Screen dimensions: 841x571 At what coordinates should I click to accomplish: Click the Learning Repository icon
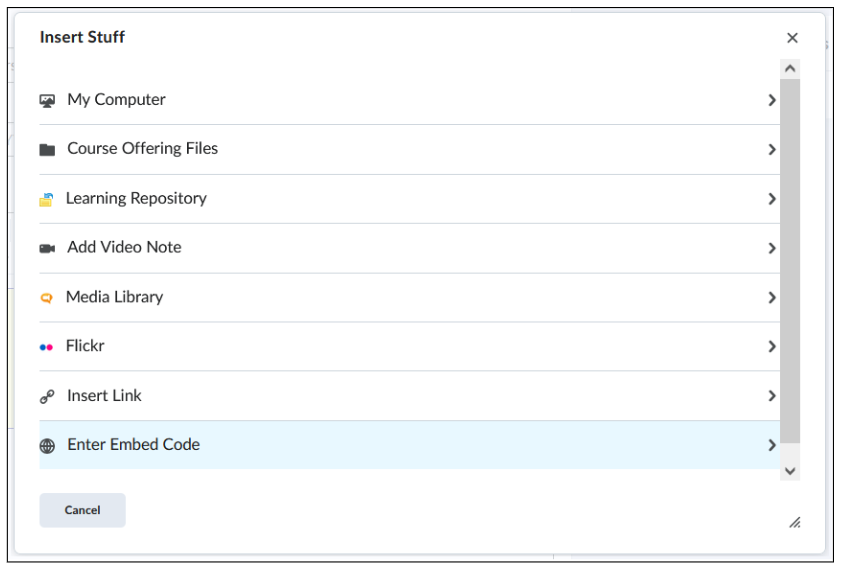(x=46, y=199)
